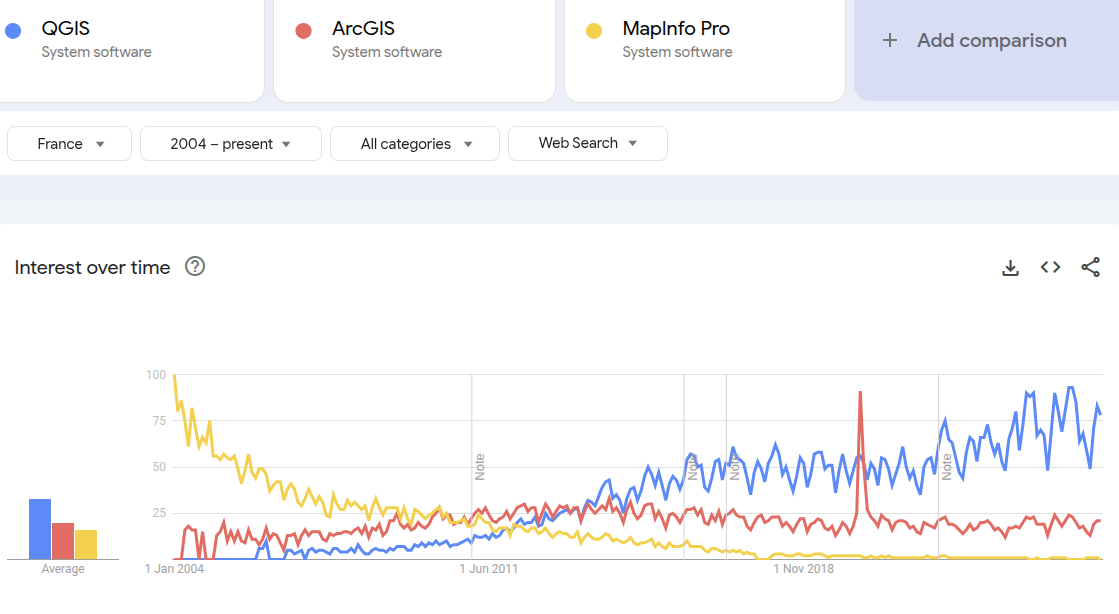This screenshot has height=614, width=1119.
Task: Click the yellow MapInfo Pro color indicator dot
Action: pyautogui.click(x=594, y=29)
